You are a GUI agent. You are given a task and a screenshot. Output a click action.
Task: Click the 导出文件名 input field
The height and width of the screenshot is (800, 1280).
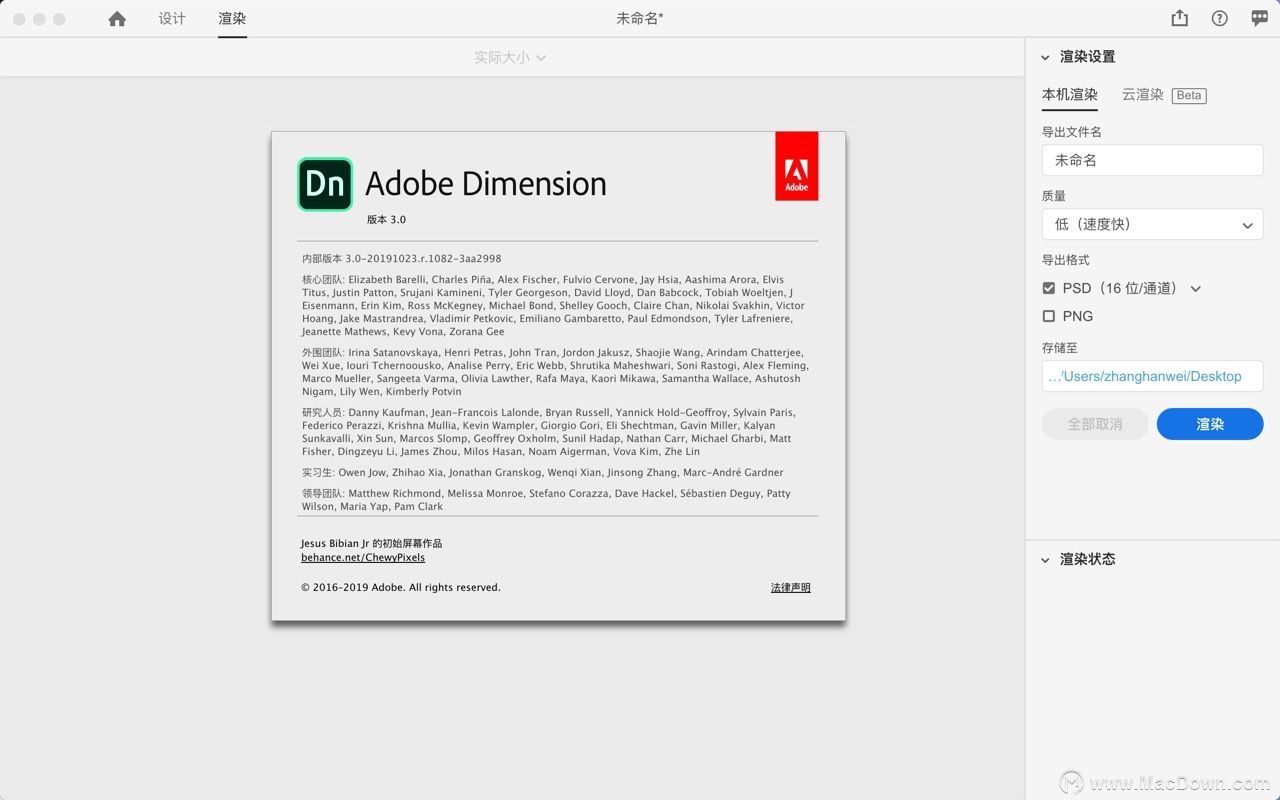[x=1153, y=160]
